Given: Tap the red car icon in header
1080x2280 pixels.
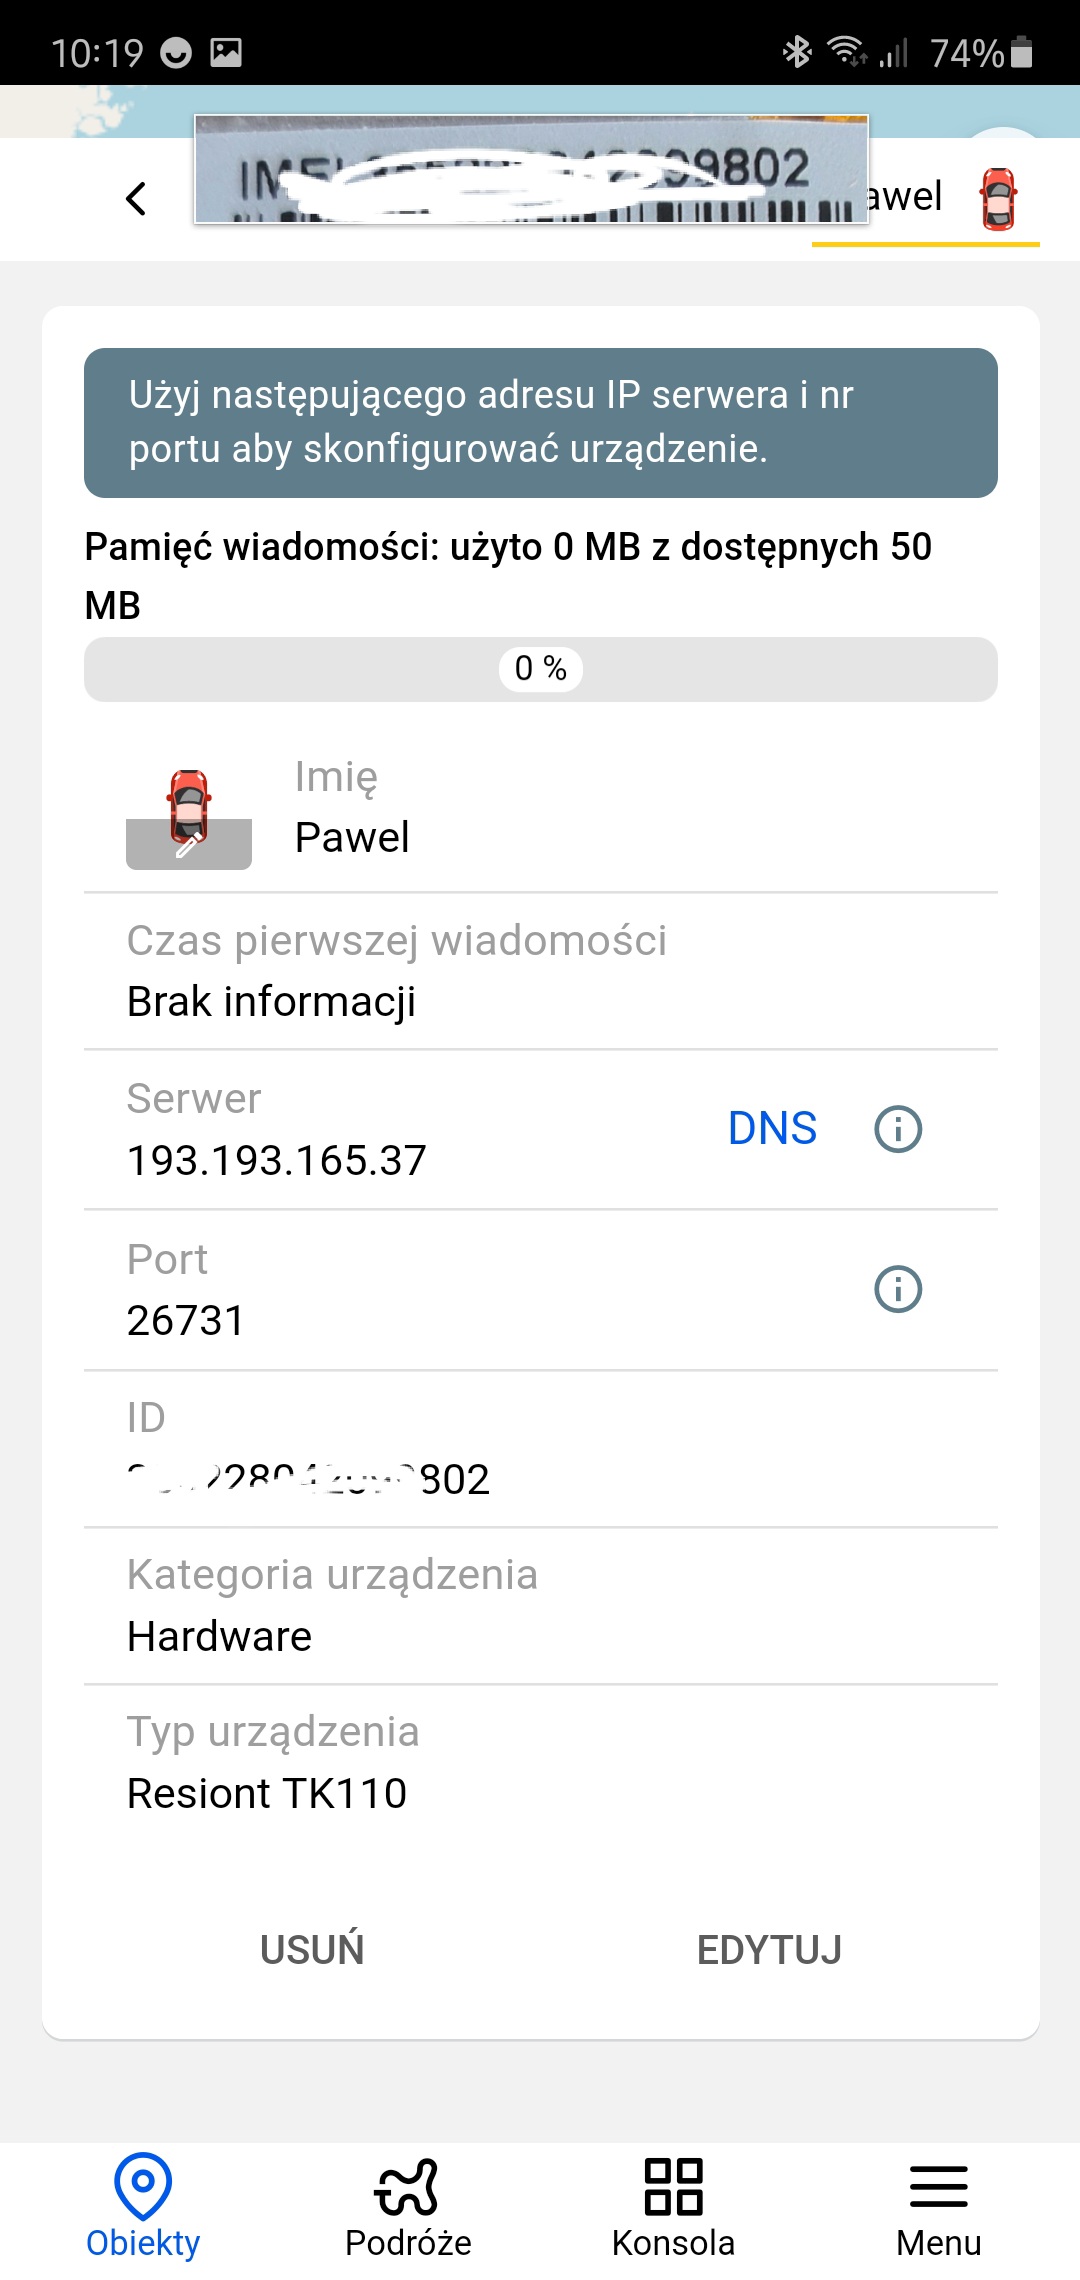Looking at the screenshot, I should (998, 199).
